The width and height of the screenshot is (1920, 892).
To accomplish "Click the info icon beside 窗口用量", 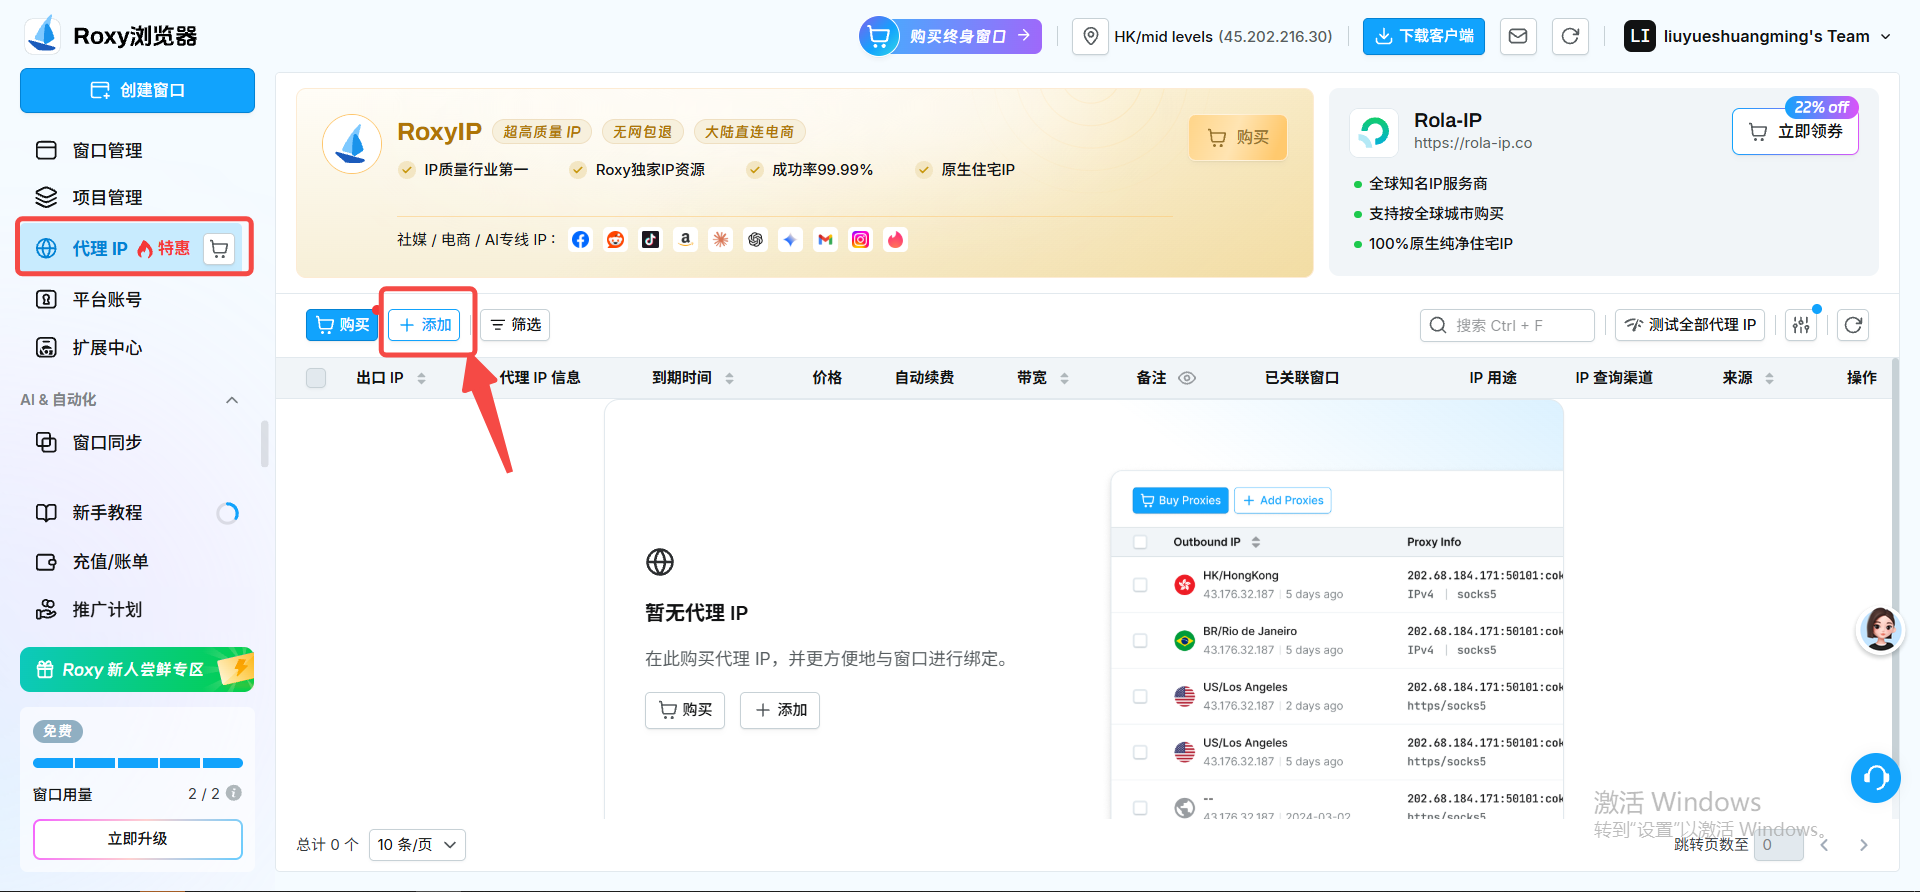I will tap(234, 793).
